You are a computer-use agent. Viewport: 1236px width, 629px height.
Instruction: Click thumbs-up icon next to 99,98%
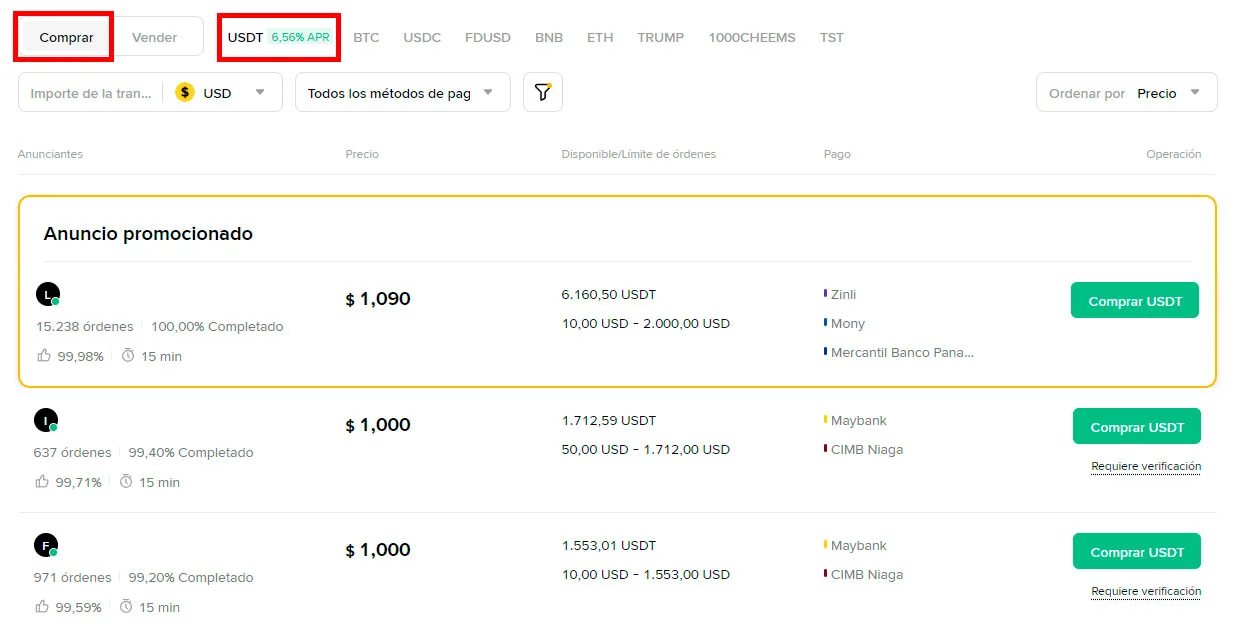pyautogui.click(x=43, y=355)
